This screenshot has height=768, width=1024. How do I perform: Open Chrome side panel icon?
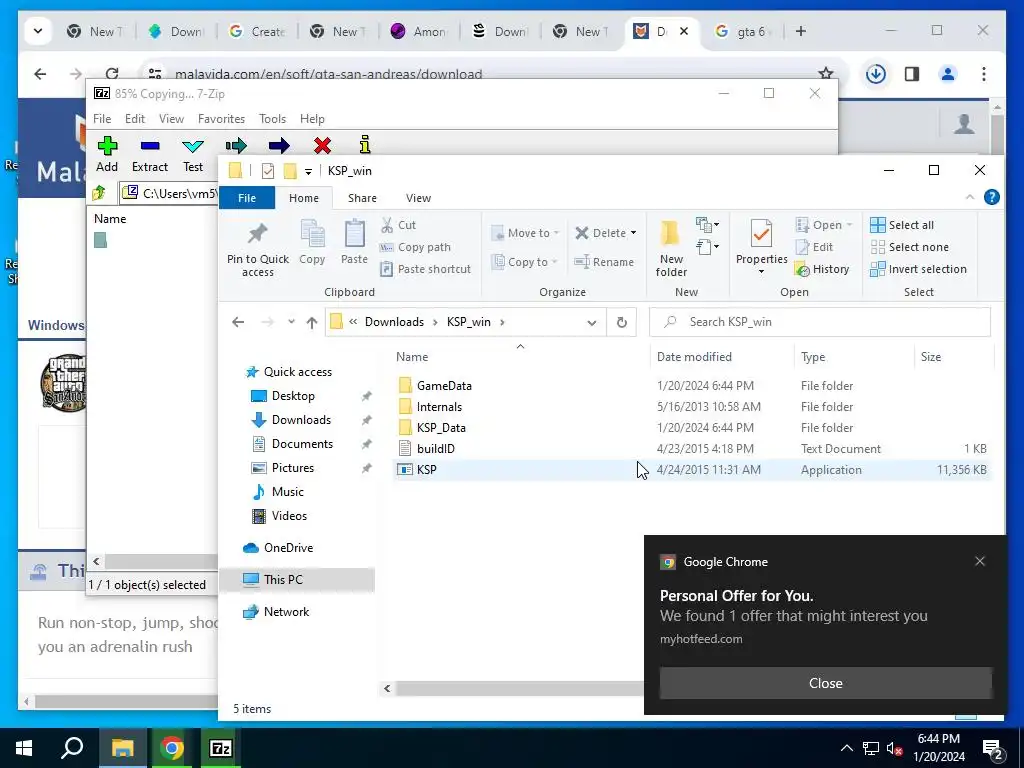pyautogui.click(x=912, y=74)
